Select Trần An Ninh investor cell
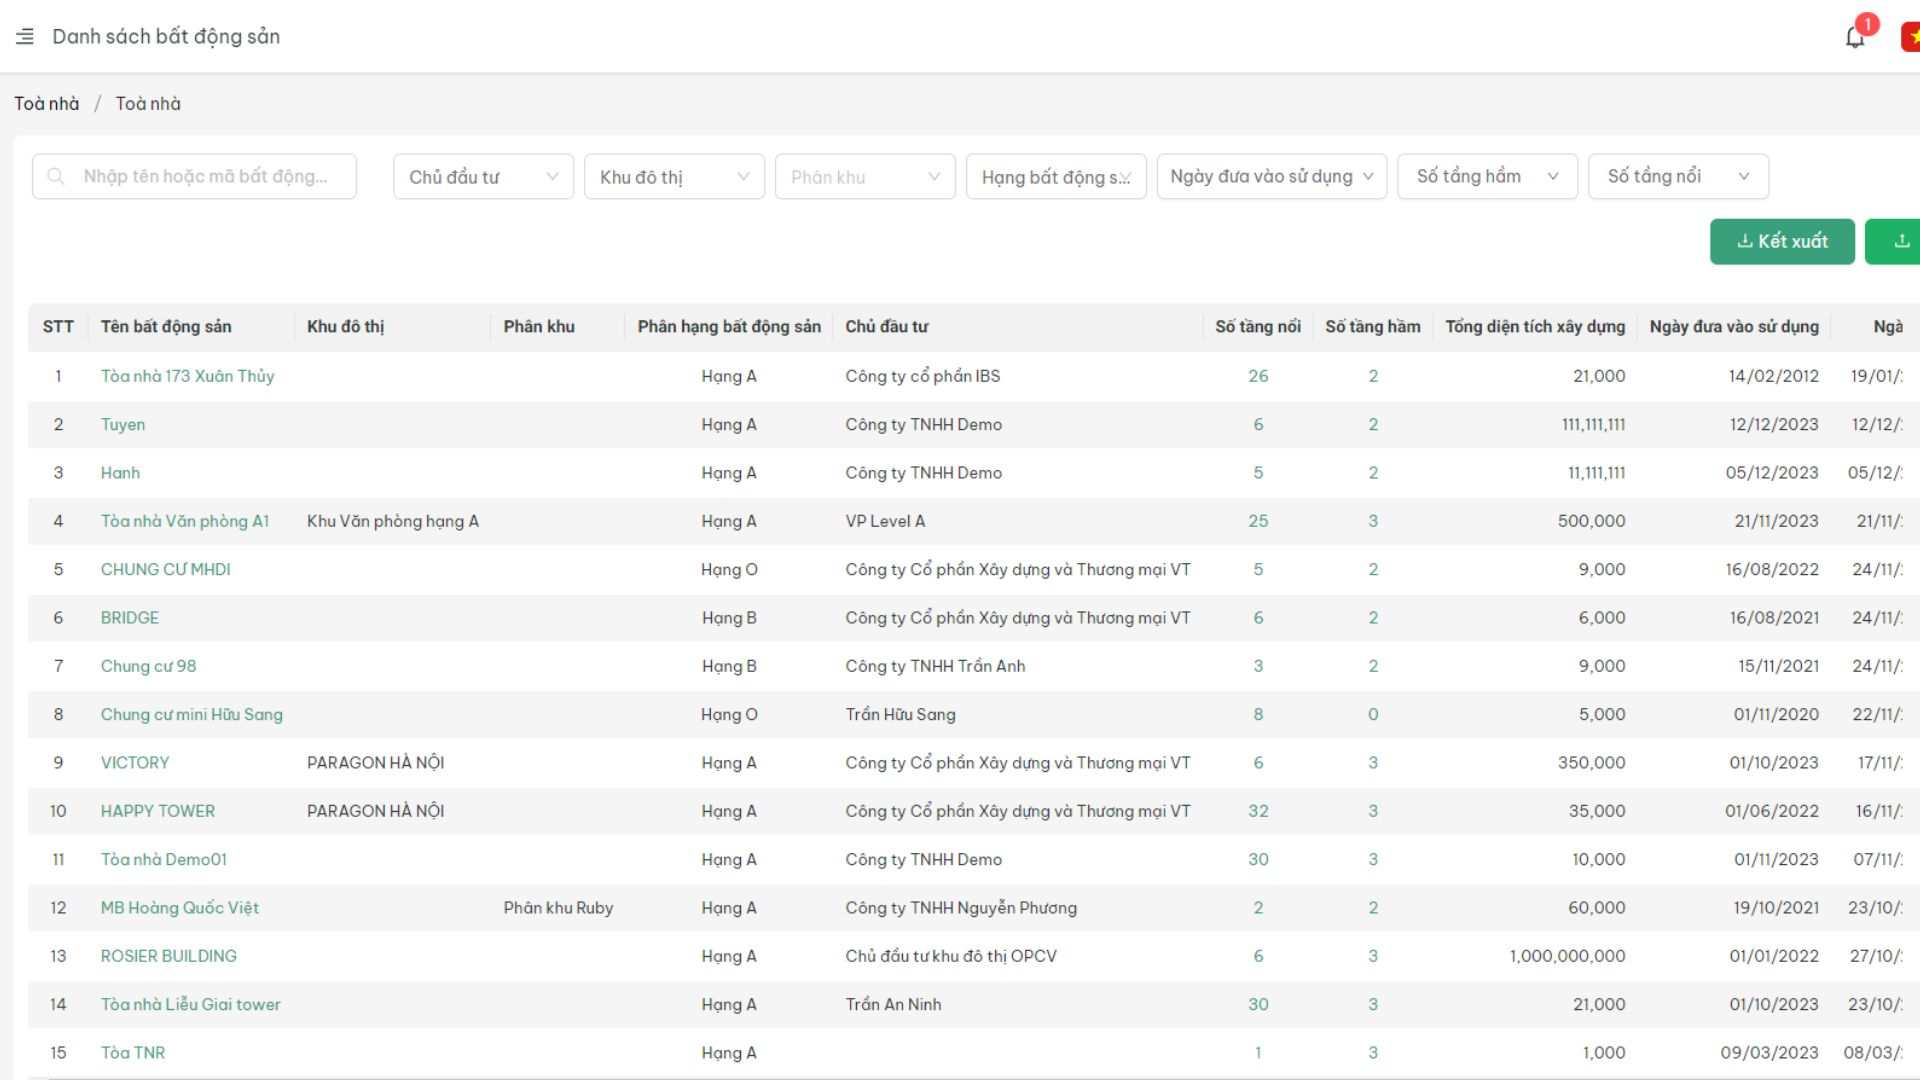1920x1080 pixels. [893, 1005]
